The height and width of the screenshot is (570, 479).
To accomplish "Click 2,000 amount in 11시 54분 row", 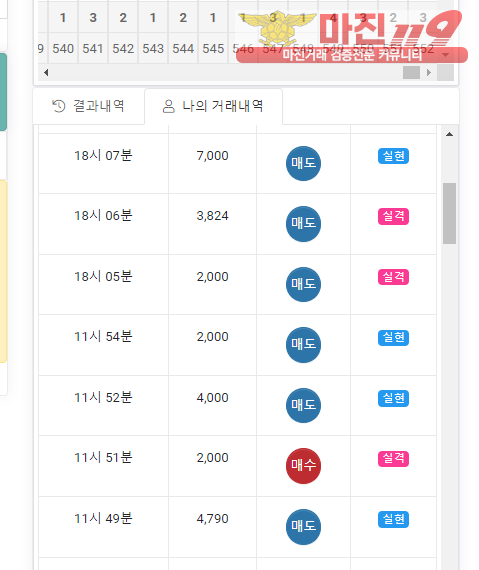I will (213, 337).
